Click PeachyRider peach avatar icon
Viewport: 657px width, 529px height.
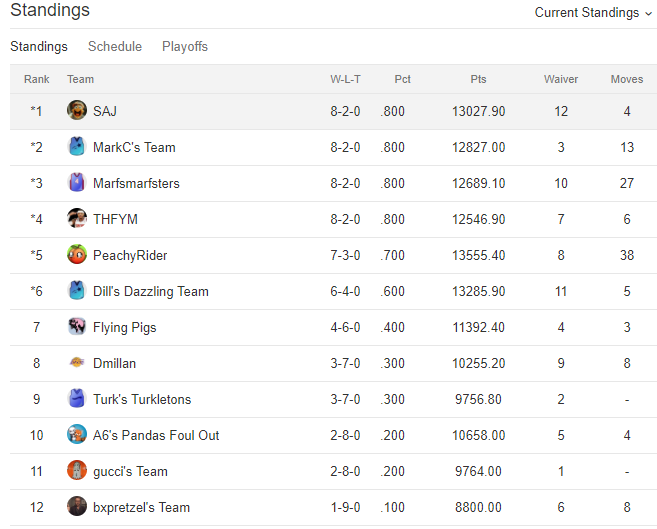point(77,254)
